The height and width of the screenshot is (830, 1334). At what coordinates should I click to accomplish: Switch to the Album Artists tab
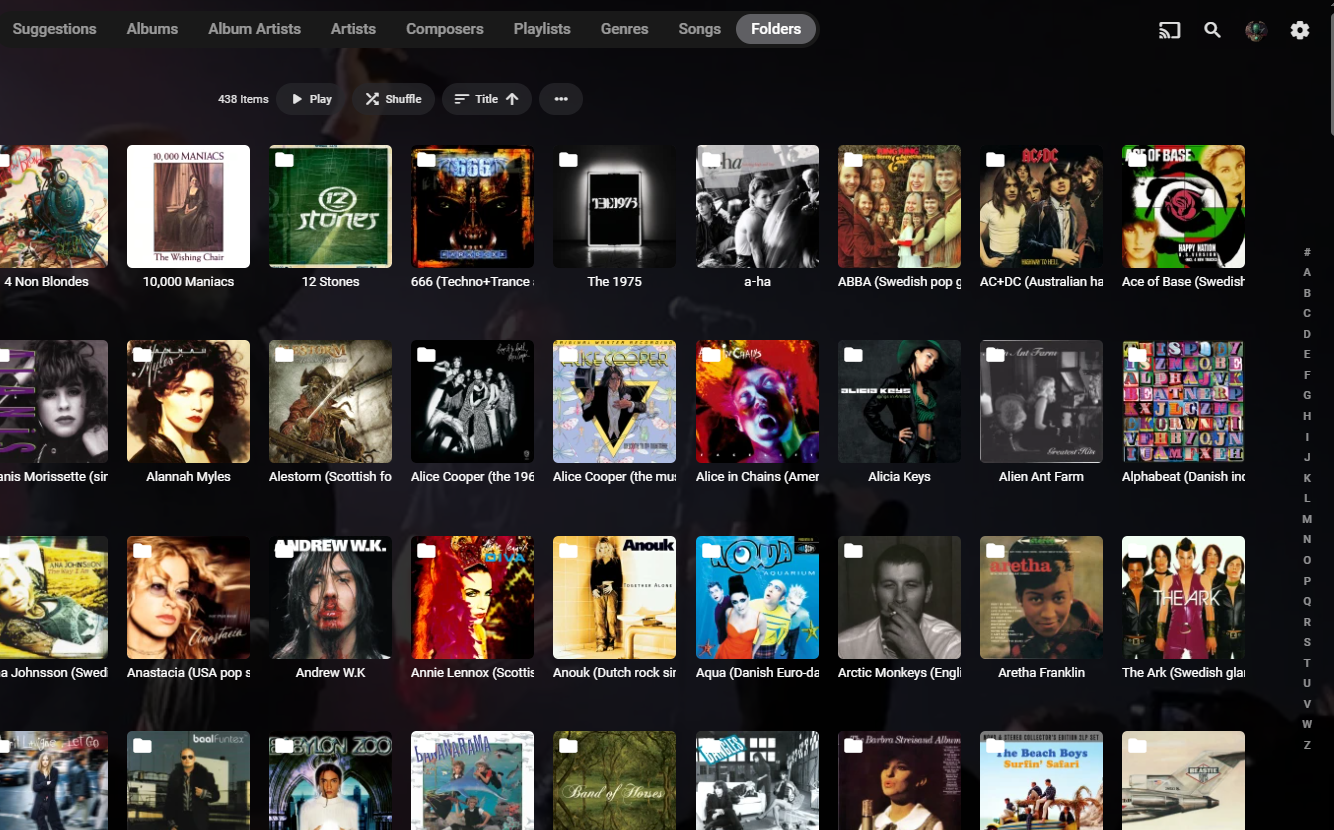(x=254, y=29)
